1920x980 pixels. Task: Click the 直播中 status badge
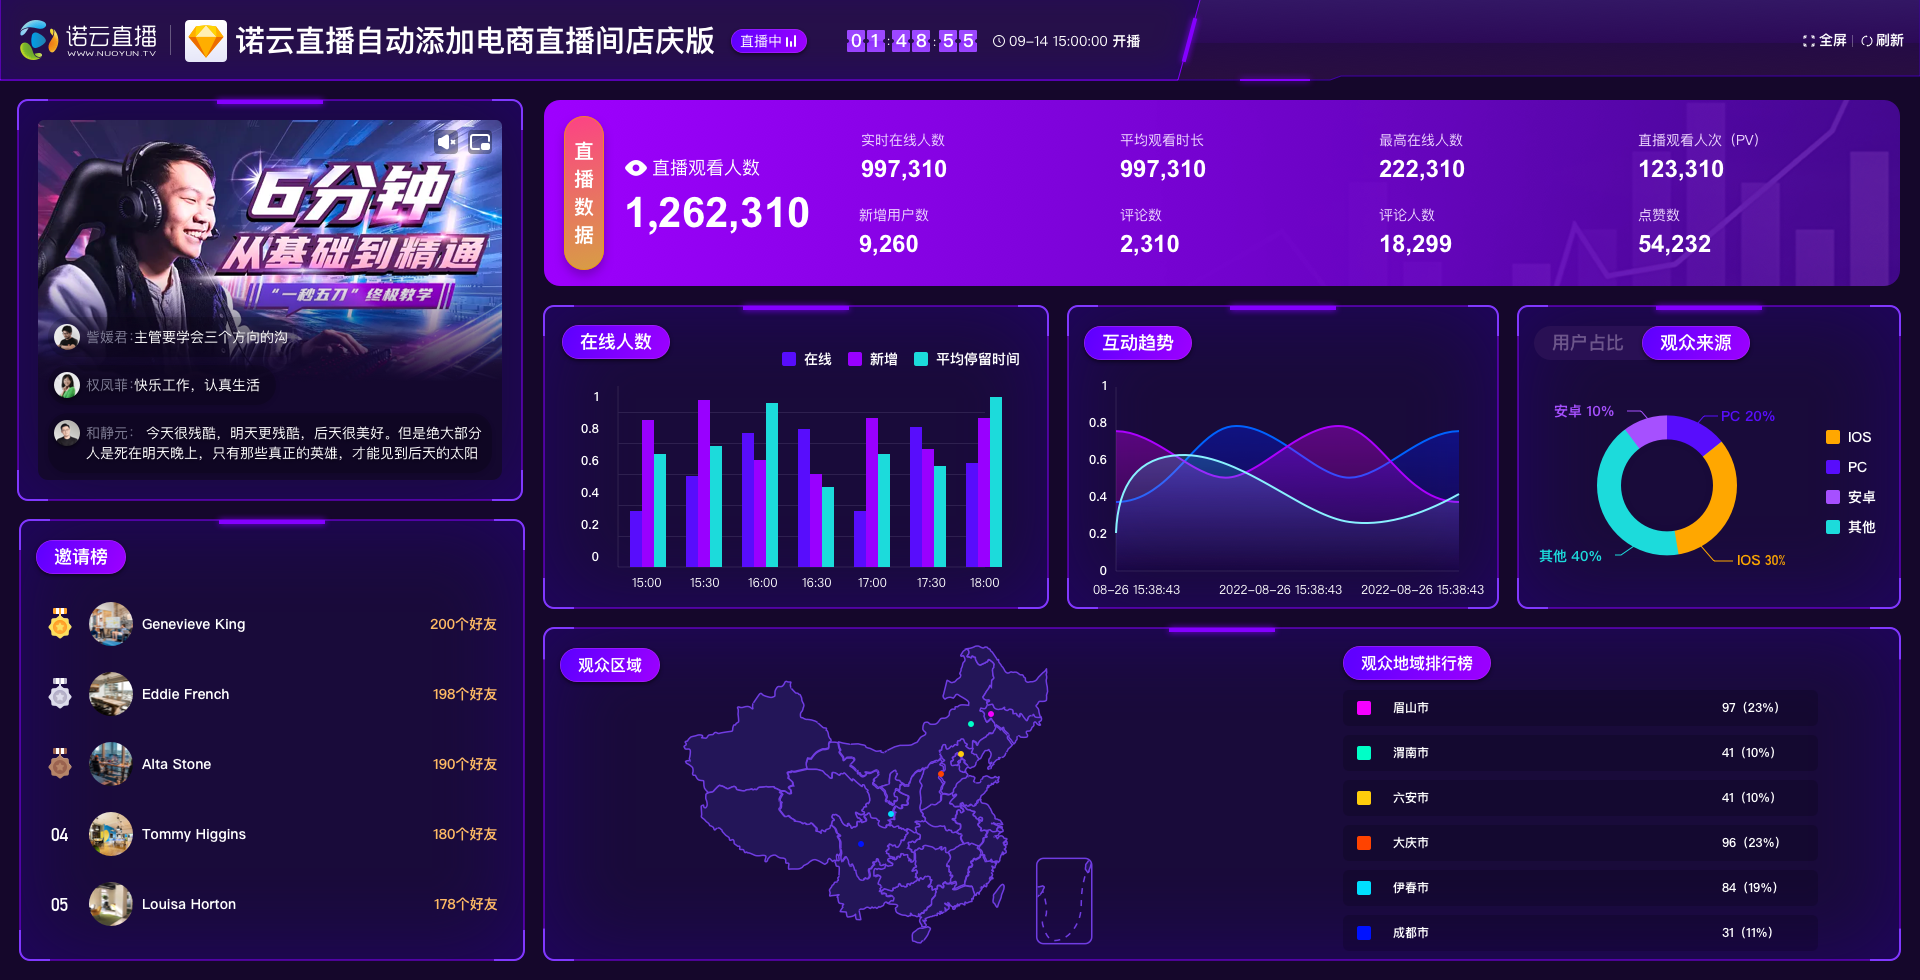point(768,41)
